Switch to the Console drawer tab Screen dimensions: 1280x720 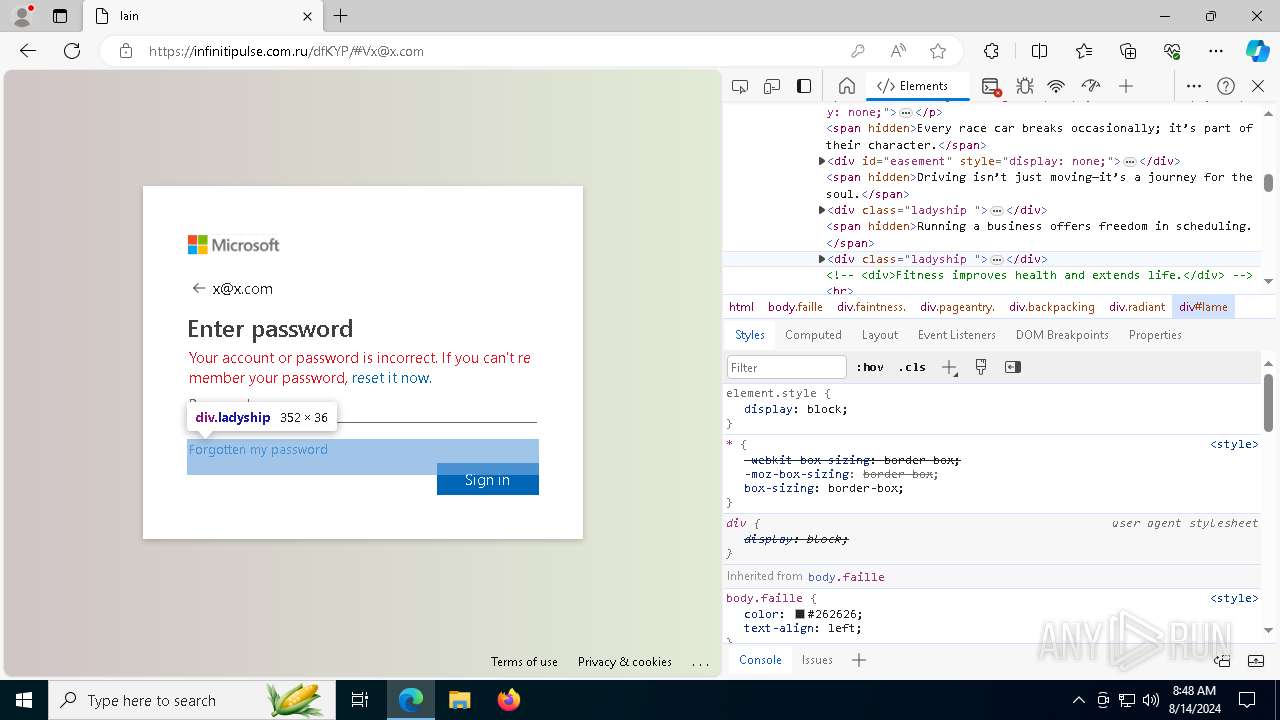coord(760,660)
